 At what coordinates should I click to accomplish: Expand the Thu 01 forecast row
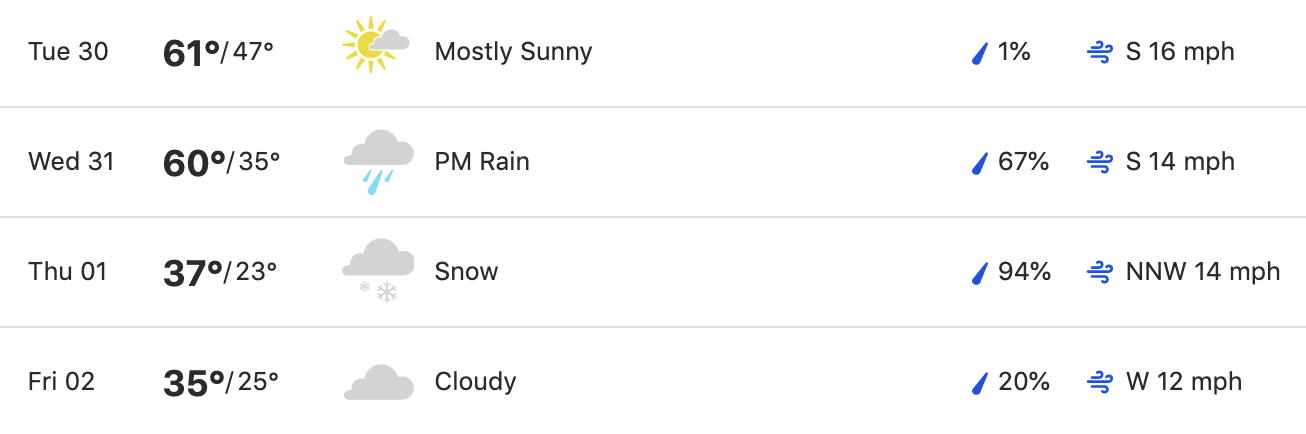pyautogui.click(x=653, y=272)
